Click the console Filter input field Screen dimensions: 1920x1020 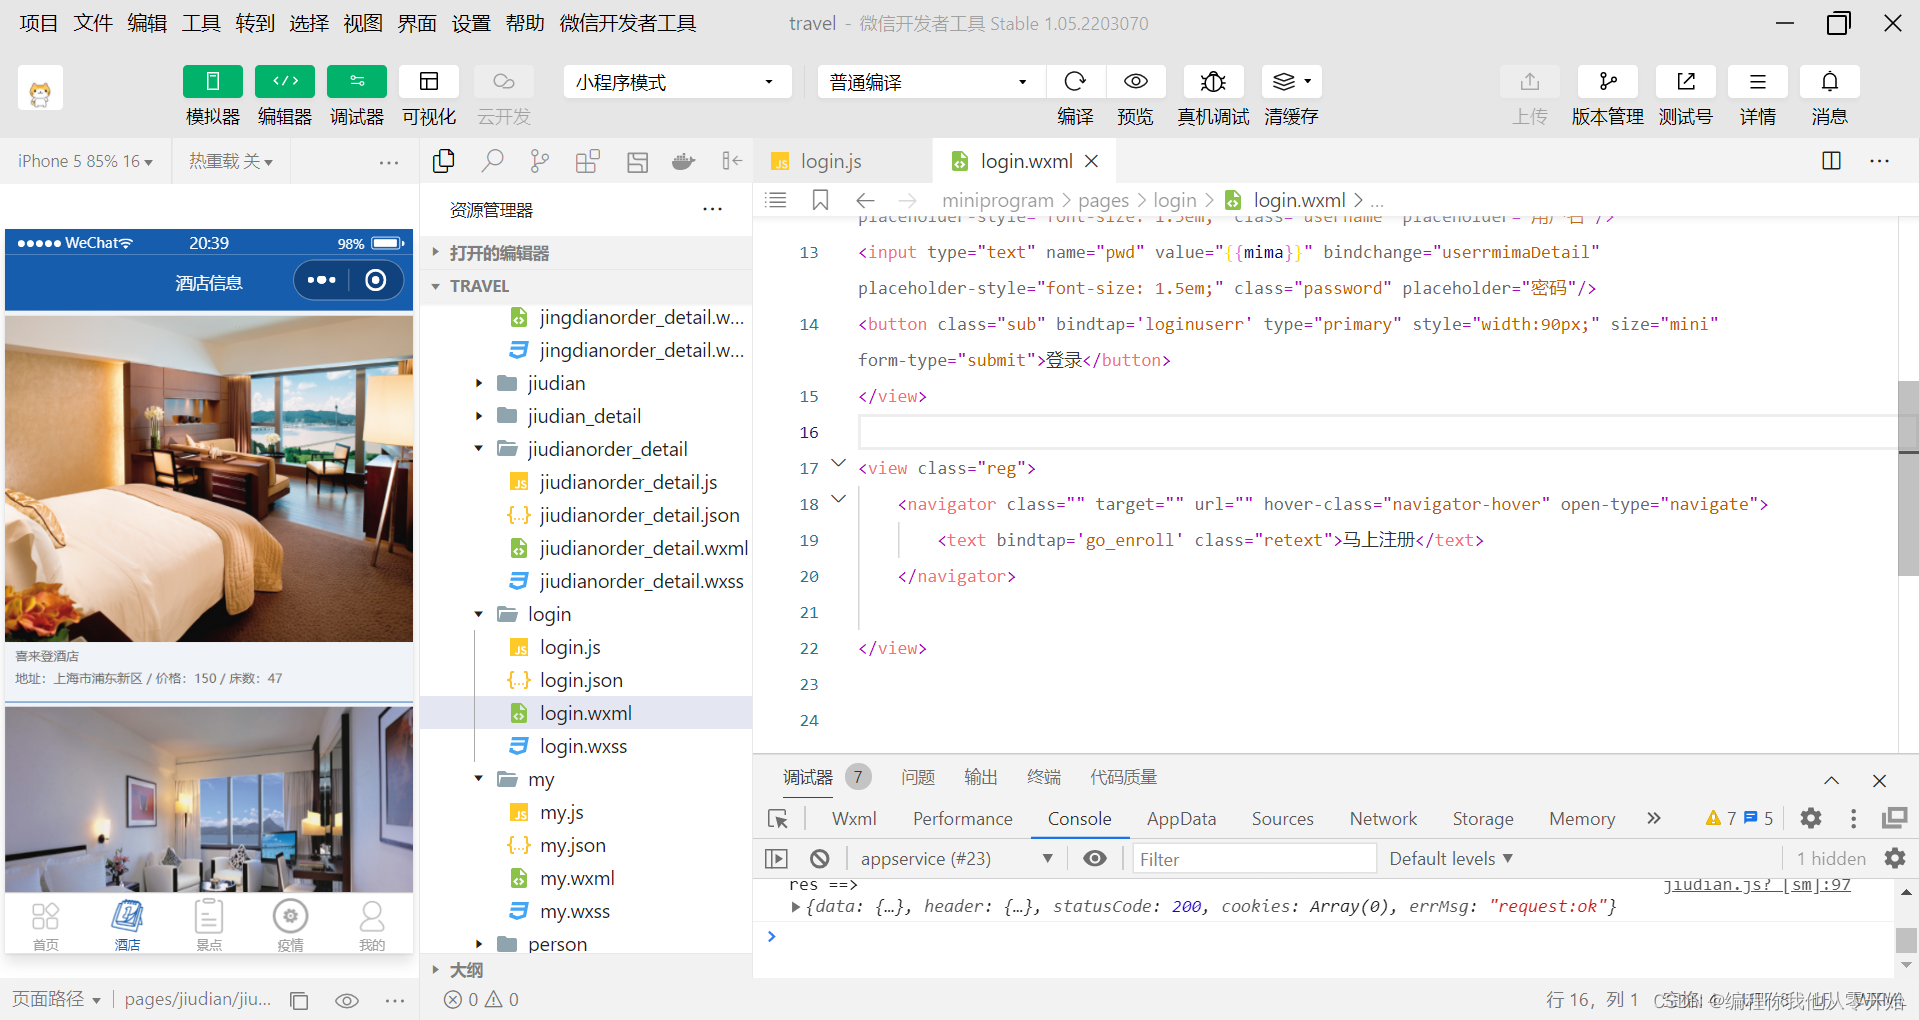(1254, 859)
